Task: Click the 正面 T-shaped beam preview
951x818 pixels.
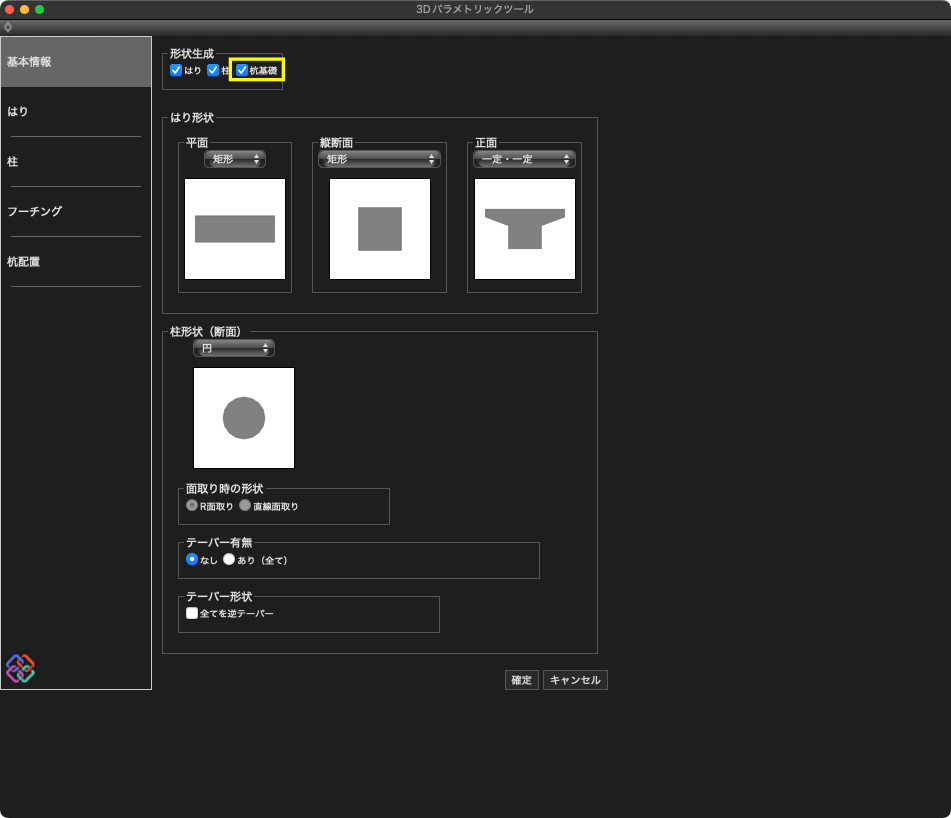Action: 525,229
